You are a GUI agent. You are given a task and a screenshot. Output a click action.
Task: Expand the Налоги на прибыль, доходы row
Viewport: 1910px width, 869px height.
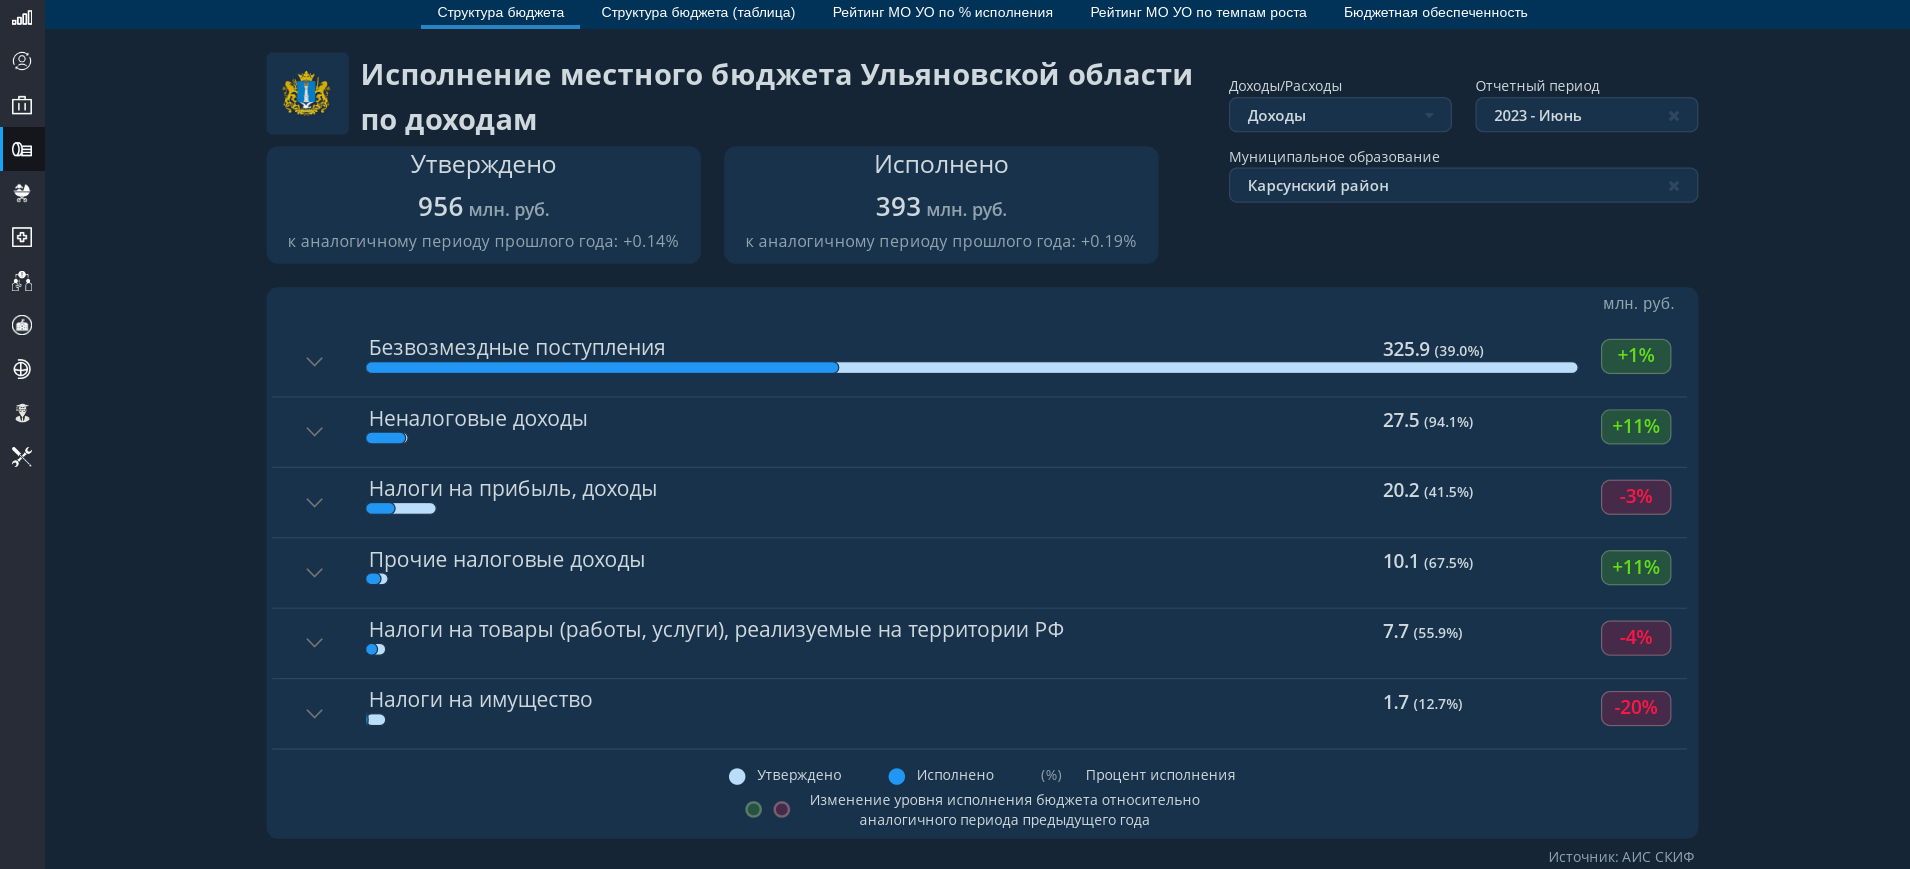pyautogui.click(x=314, y=503)
